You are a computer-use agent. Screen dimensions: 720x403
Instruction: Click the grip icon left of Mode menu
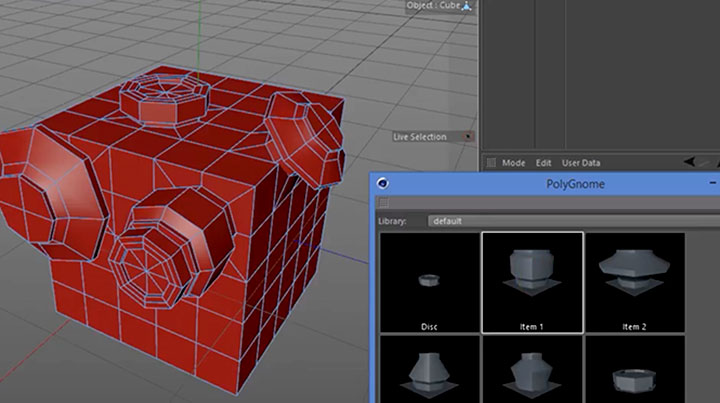pyautogui.click(x=490, y=162)
